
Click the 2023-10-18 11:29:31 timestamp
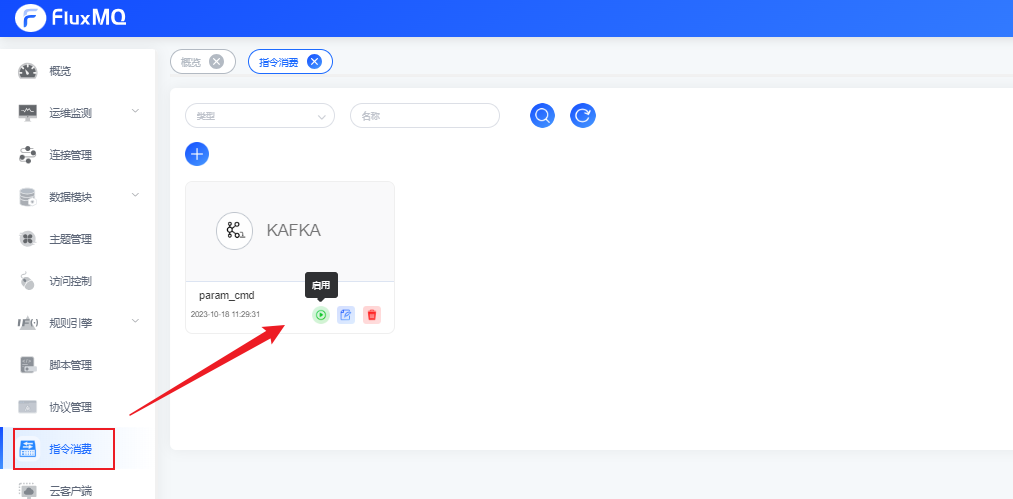225,314
